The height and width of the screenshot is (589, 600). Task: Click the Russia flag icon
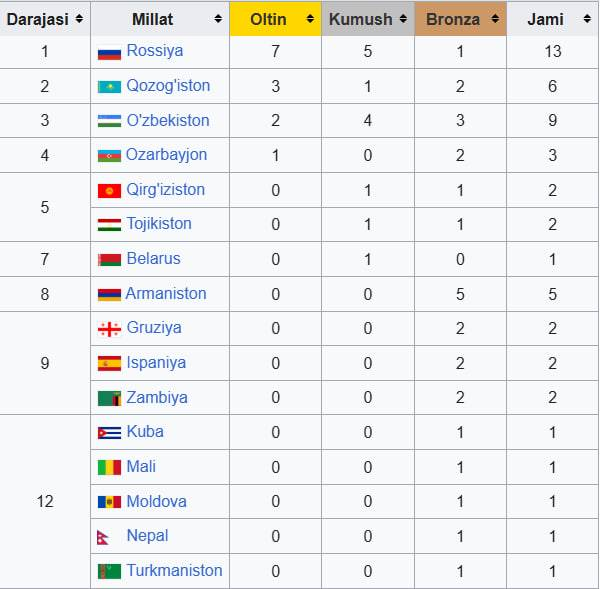pos(109,52)
